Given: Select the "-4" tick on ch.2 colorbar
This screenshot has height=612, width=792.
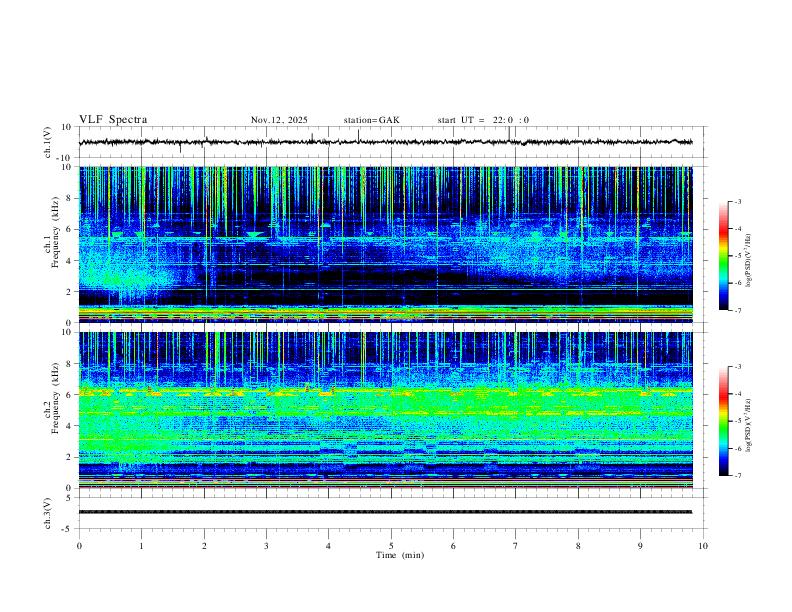Looking at the screenshot, I should click(738, 394).
